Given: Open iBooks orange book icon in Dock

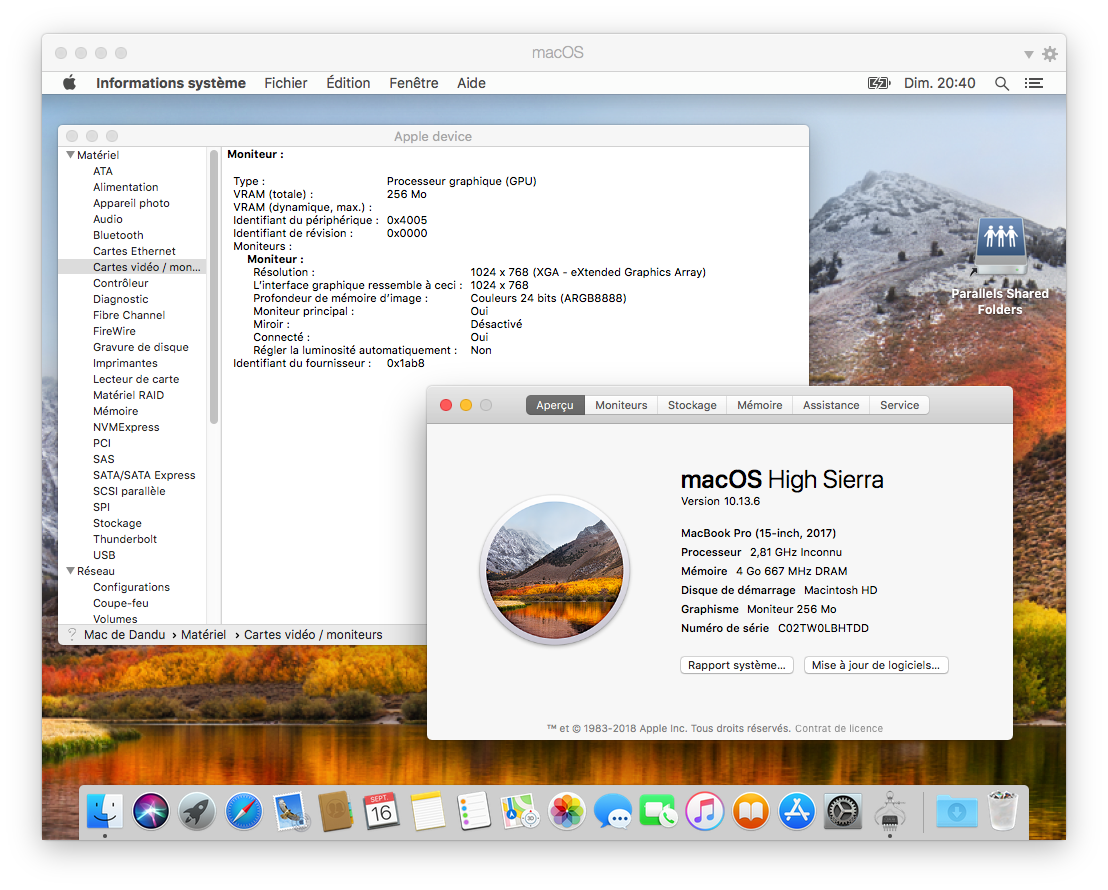Looking at the screenshot, I should (750, 811).
